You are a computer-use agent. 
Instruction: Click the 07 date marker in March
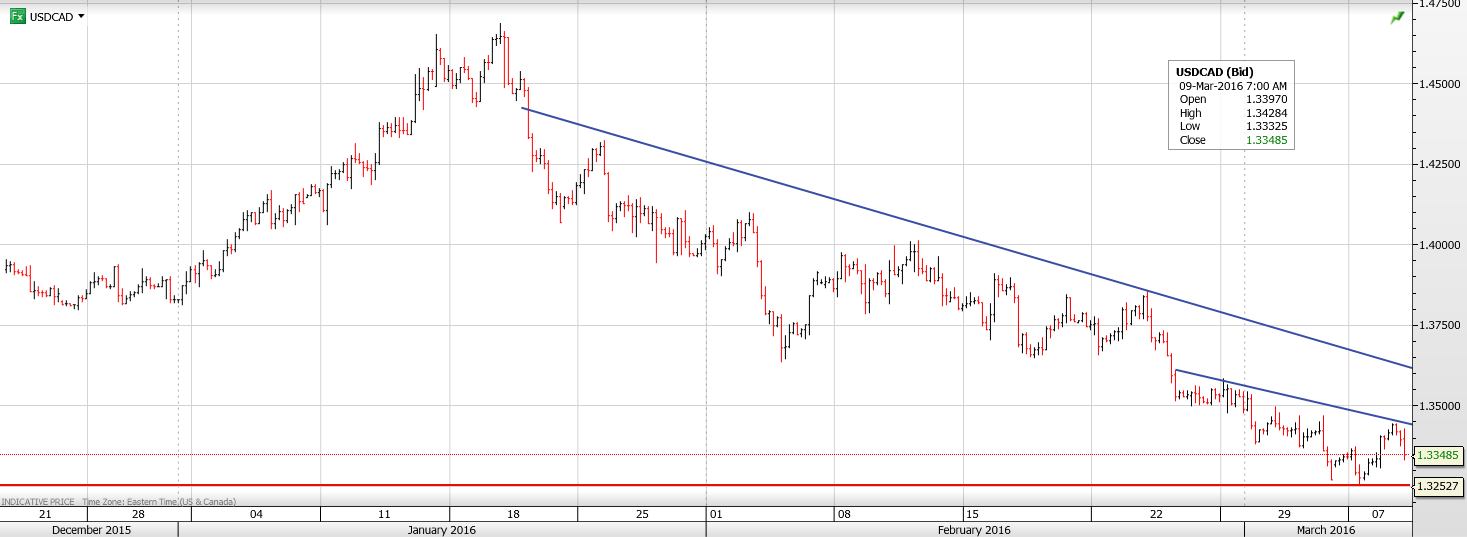point(1377,514)
